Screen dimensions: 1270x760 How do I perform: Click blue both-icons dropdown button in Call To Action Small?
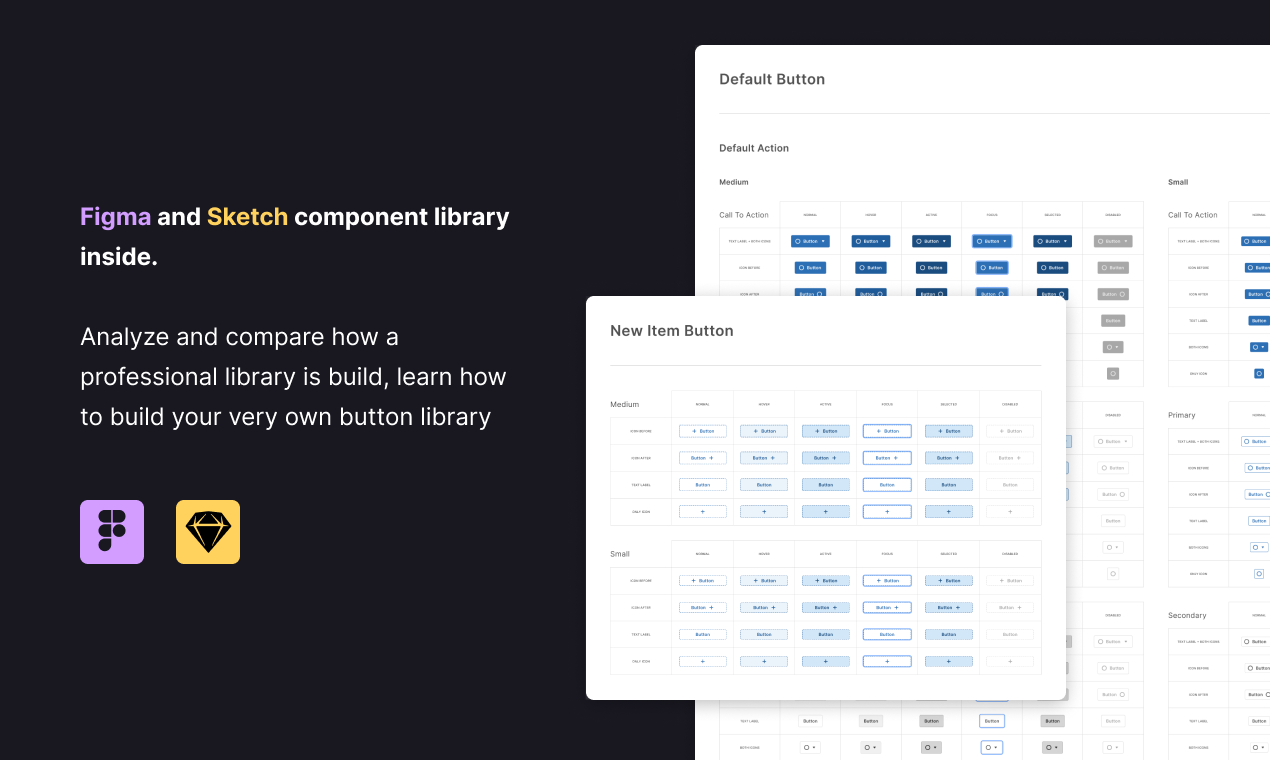point(1259,347)
